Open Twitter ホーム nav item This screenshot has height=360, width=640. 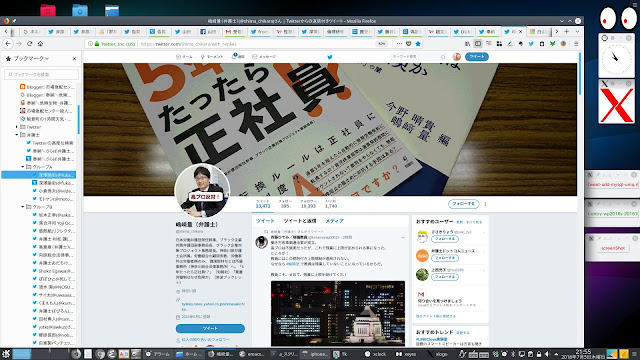(x=184, y=57)
